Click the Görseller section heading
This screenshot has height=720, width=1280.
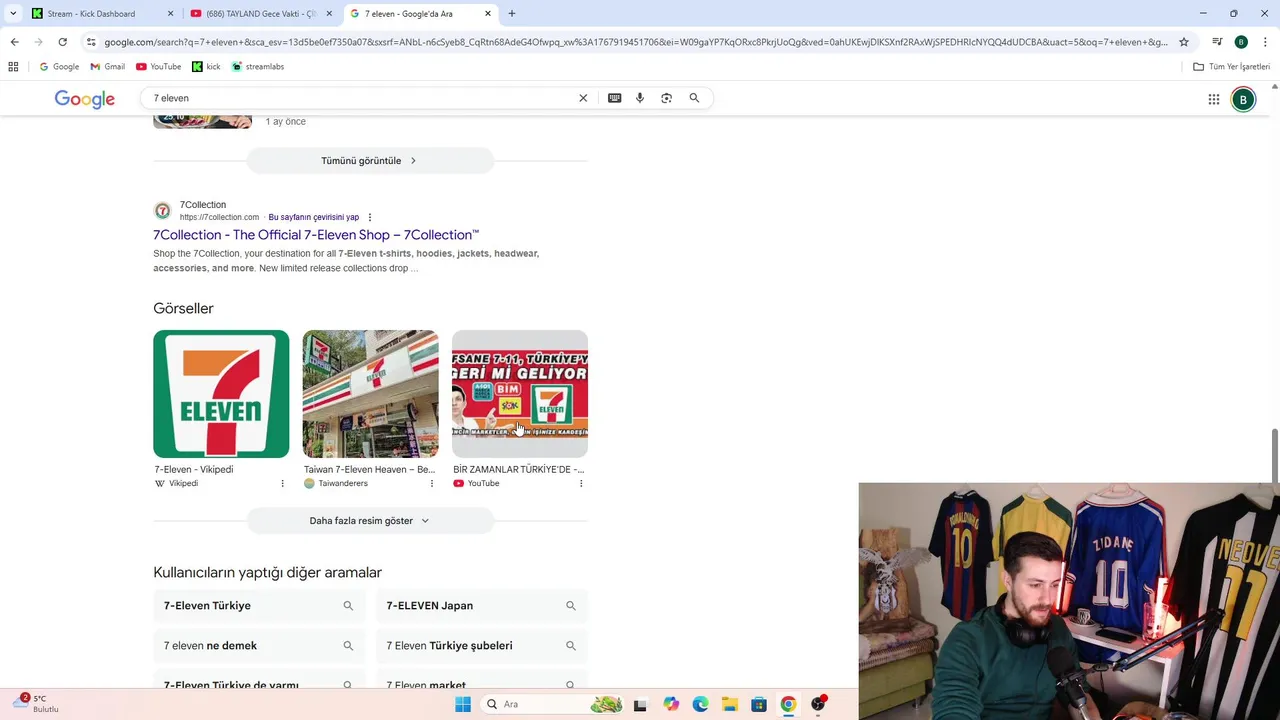coord(183,308)
